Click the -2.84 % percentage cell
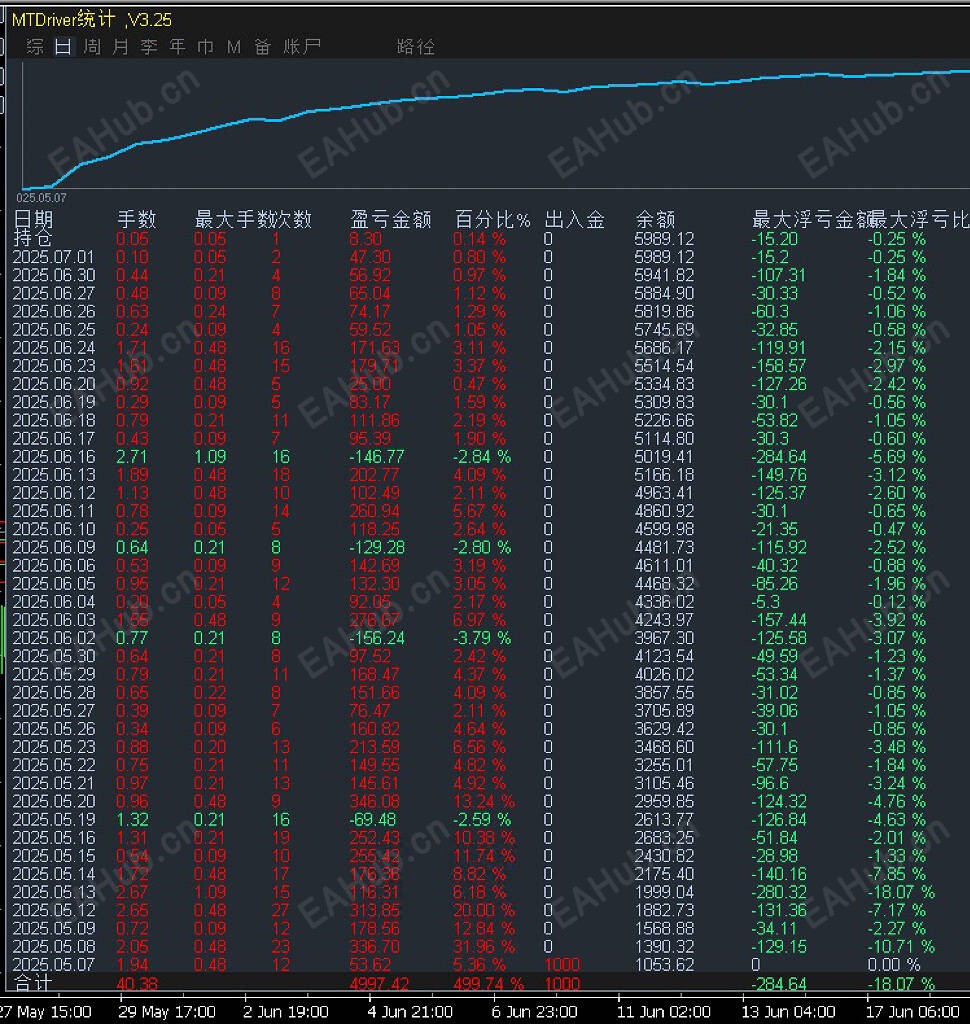 pyautogui.click(x=482, y=456)
